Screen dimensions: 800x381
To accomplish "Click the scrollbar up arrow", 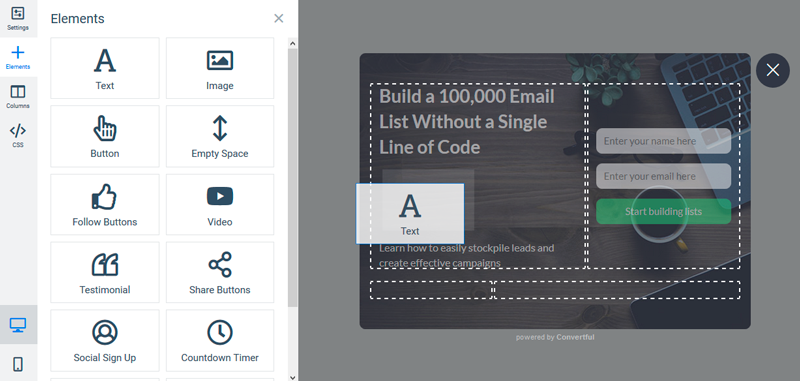I will pos(292,43).
